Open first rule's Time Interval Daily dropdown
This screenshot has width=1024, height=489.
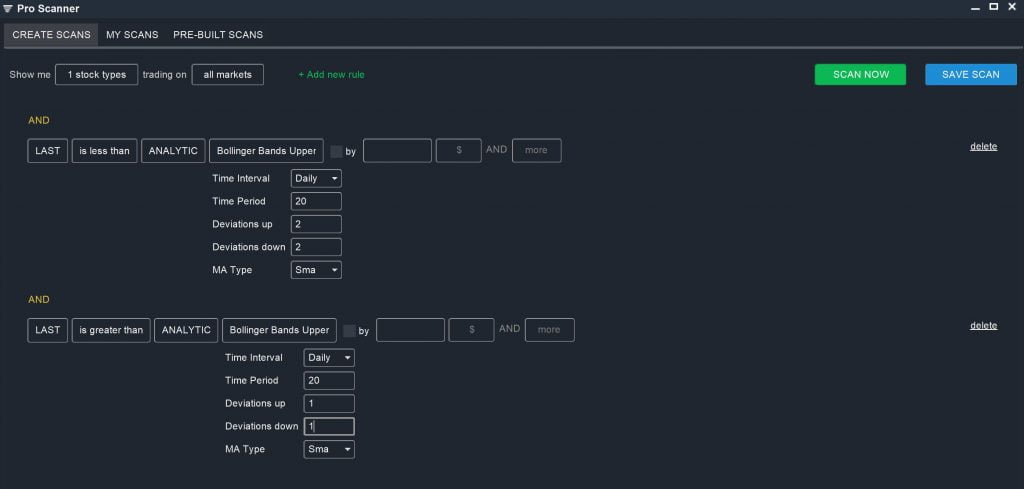pos(316,178)
